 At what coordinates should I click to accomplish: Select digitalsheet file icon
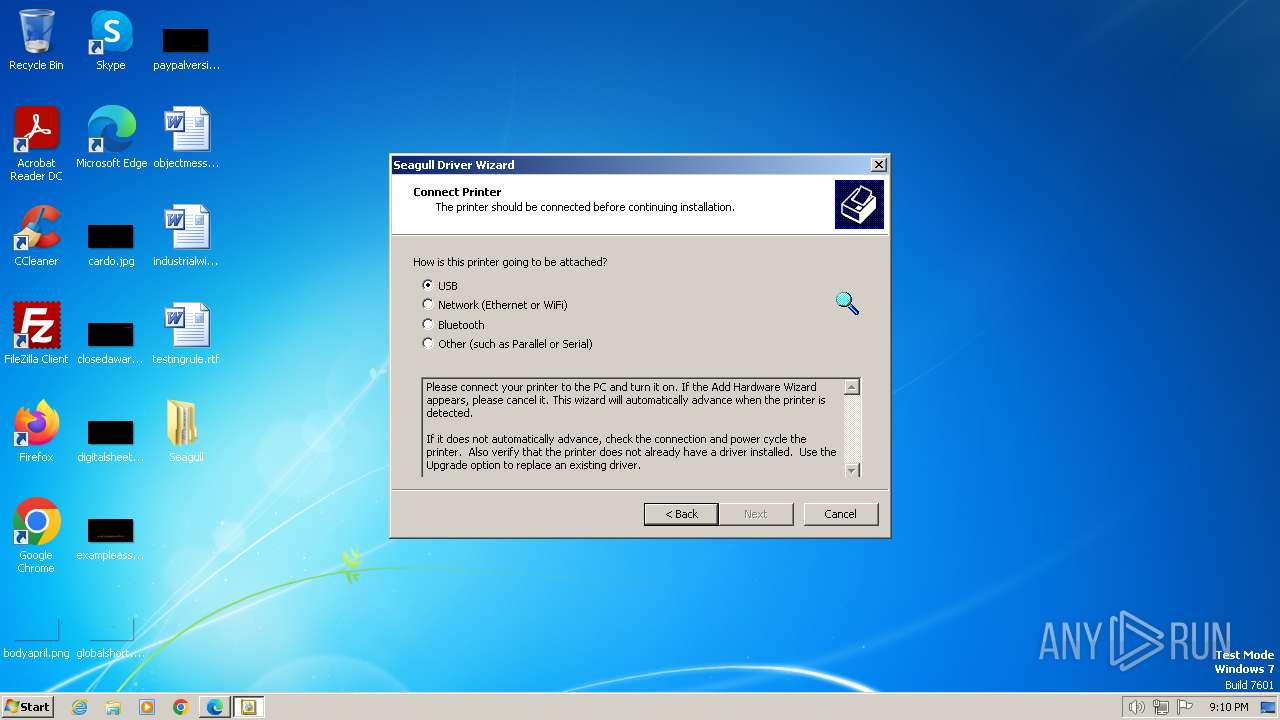pyautogui.click(x=111, y=441)
